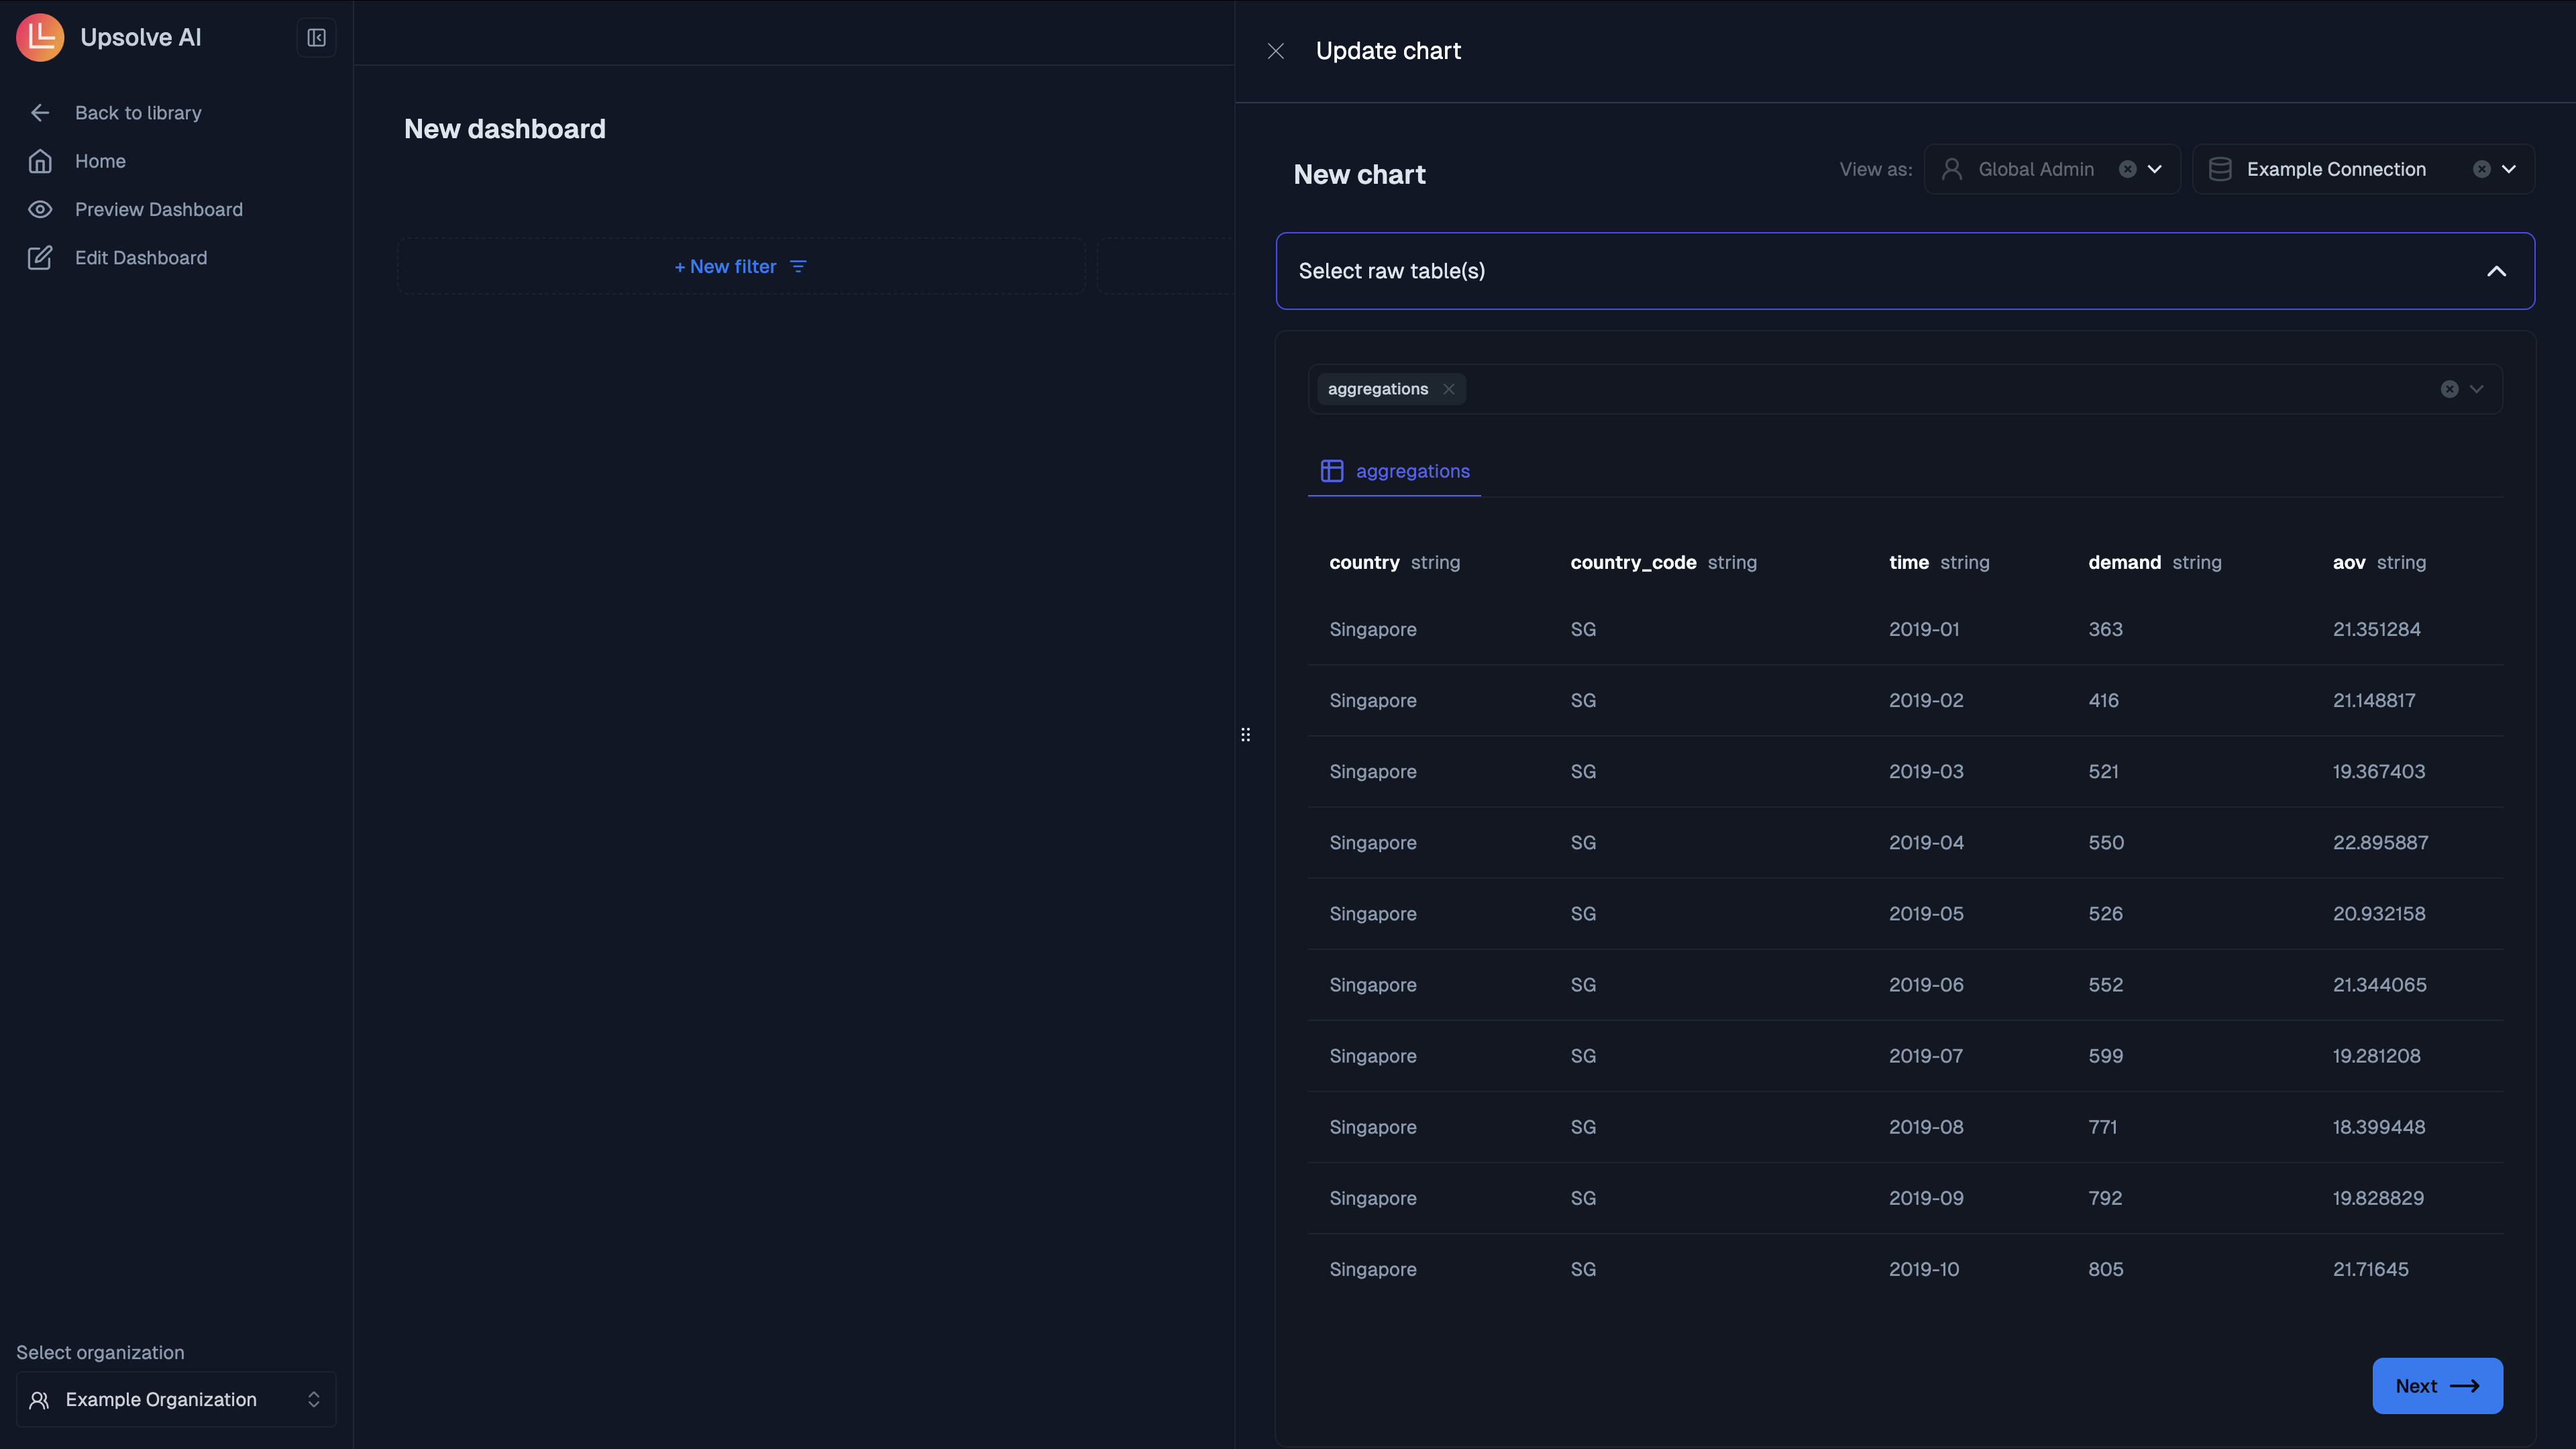The image size is (2576, 1449).
Task: Clear the Global Admin selection with the X icon
Action: click(x=2128, y=168)
